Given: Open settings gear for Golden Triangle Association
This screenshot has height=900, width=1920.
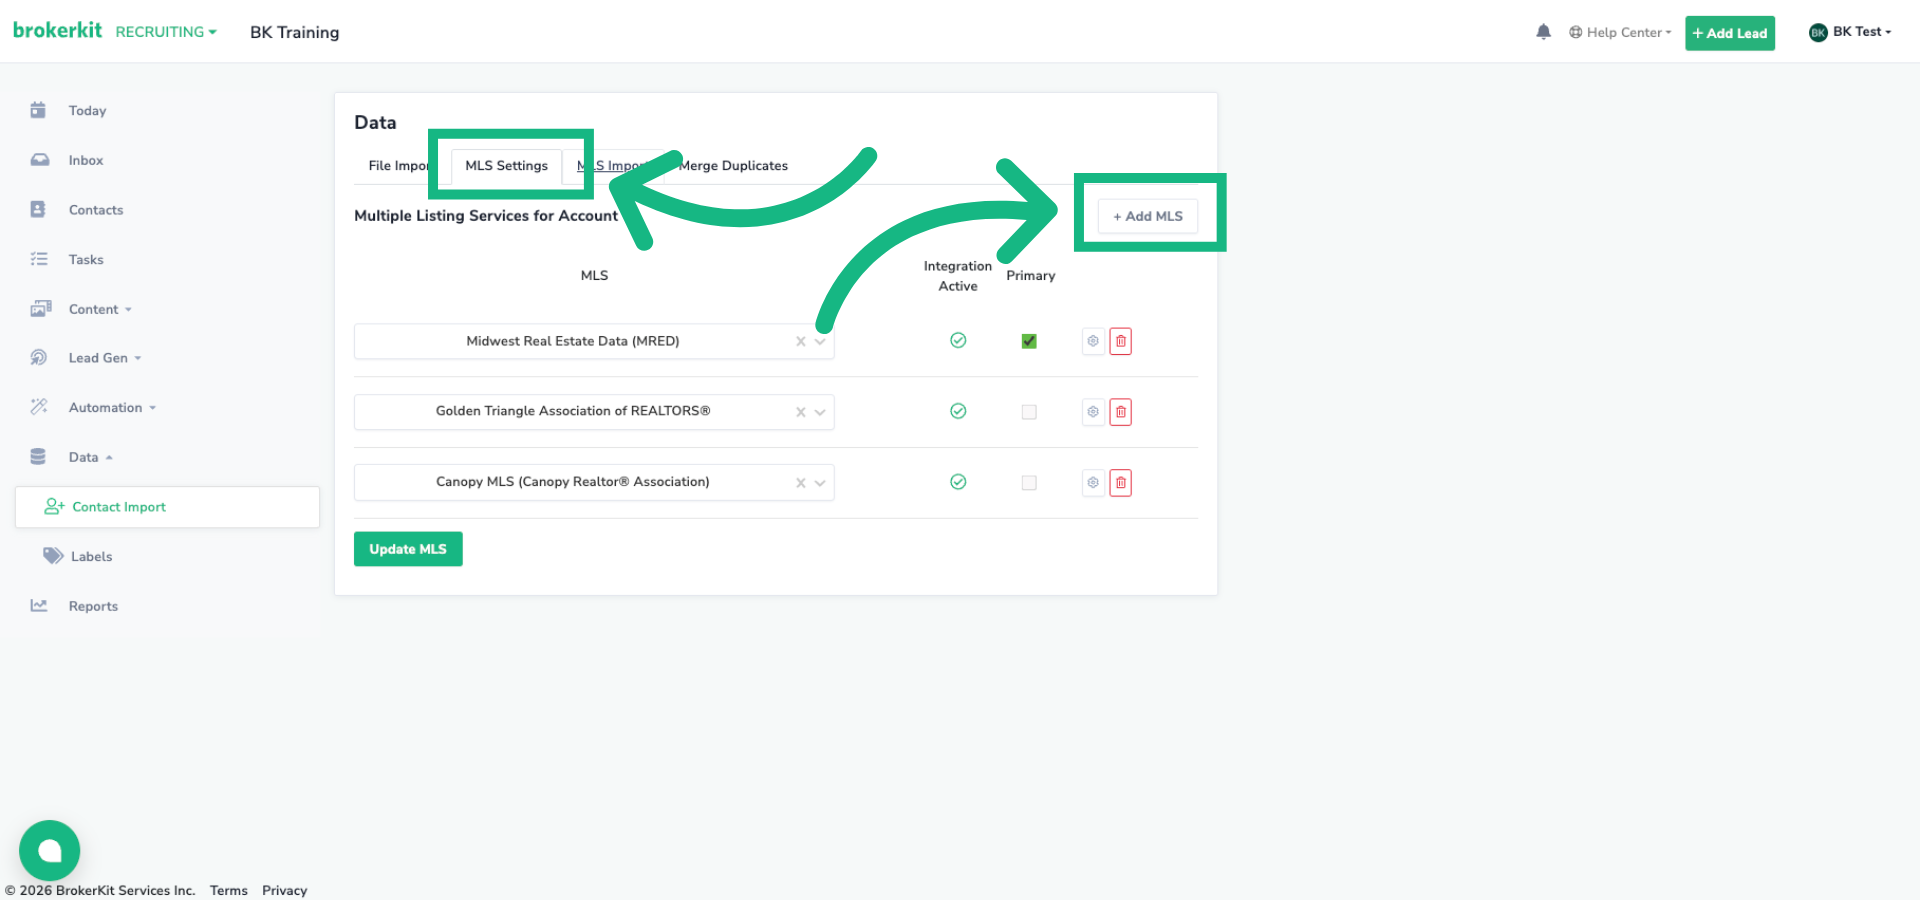Looking at the screenshot, I should (x=1093, y=411).
